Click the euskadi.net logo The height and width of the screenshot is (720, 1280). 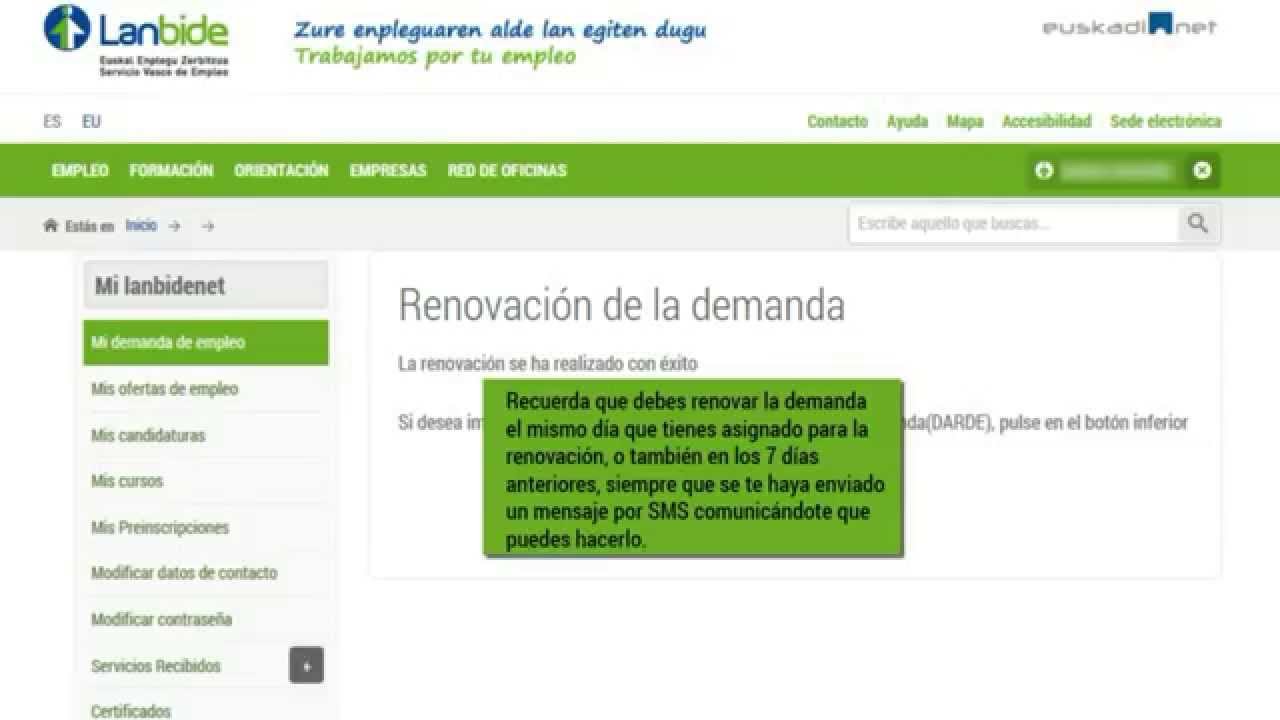pos(1129,26)
